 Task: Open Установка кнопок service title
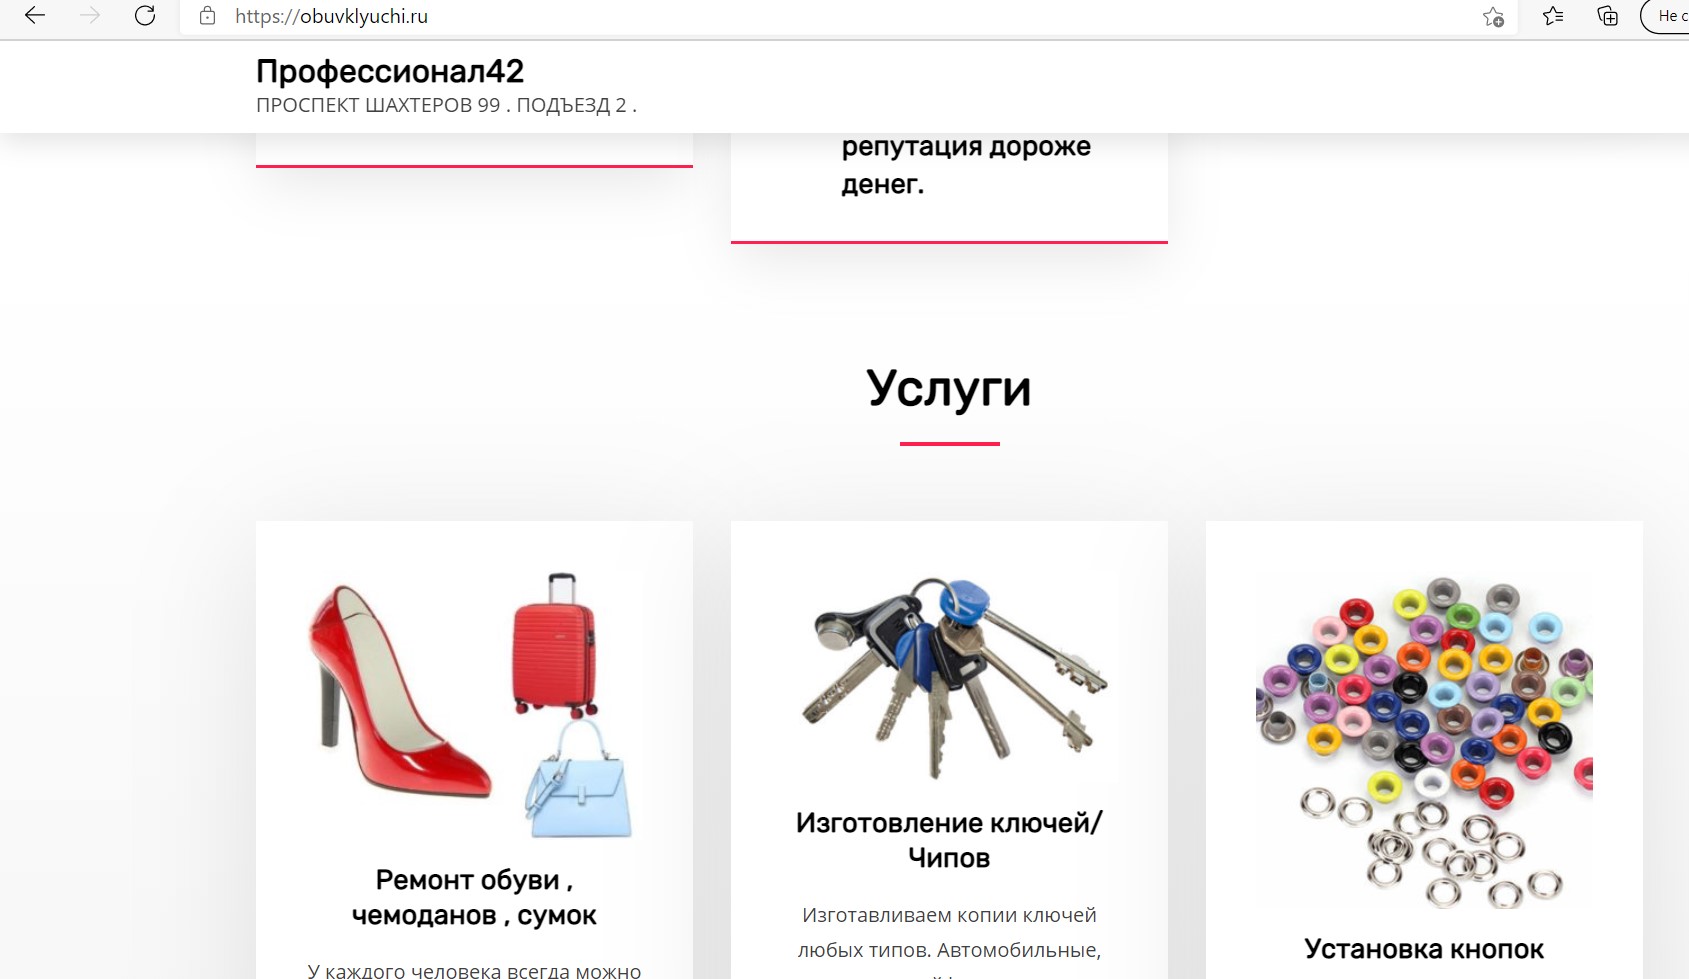[x=1424, y=949]
